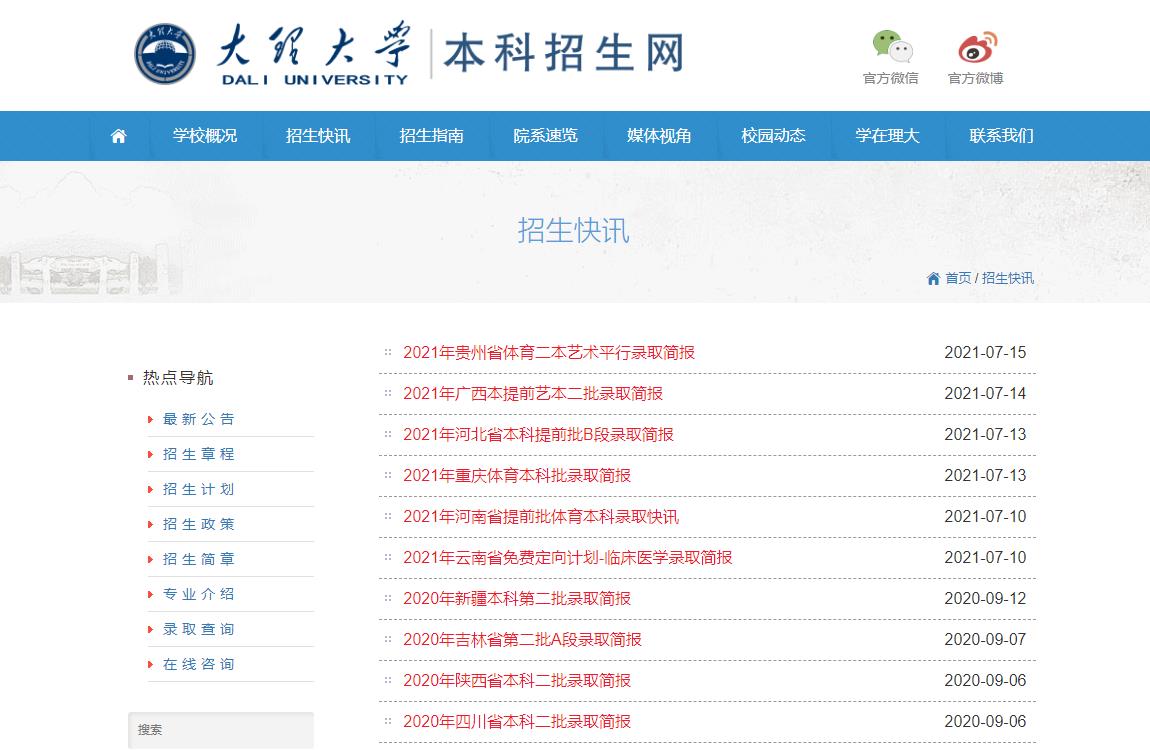1150x750 pixels.
Task: Open 联系我们 menu item
Action: pyautogui.click(x=1001, y=136)
